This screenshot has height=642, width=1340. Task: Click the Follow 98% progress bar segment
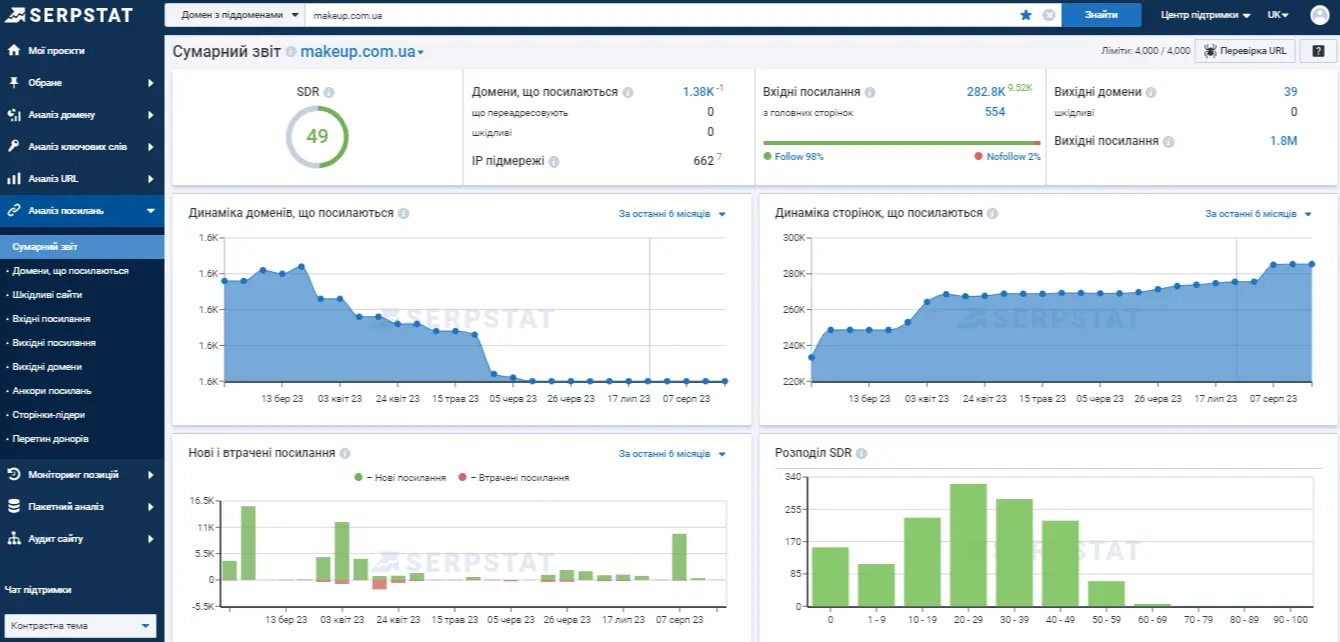(899, 143)
